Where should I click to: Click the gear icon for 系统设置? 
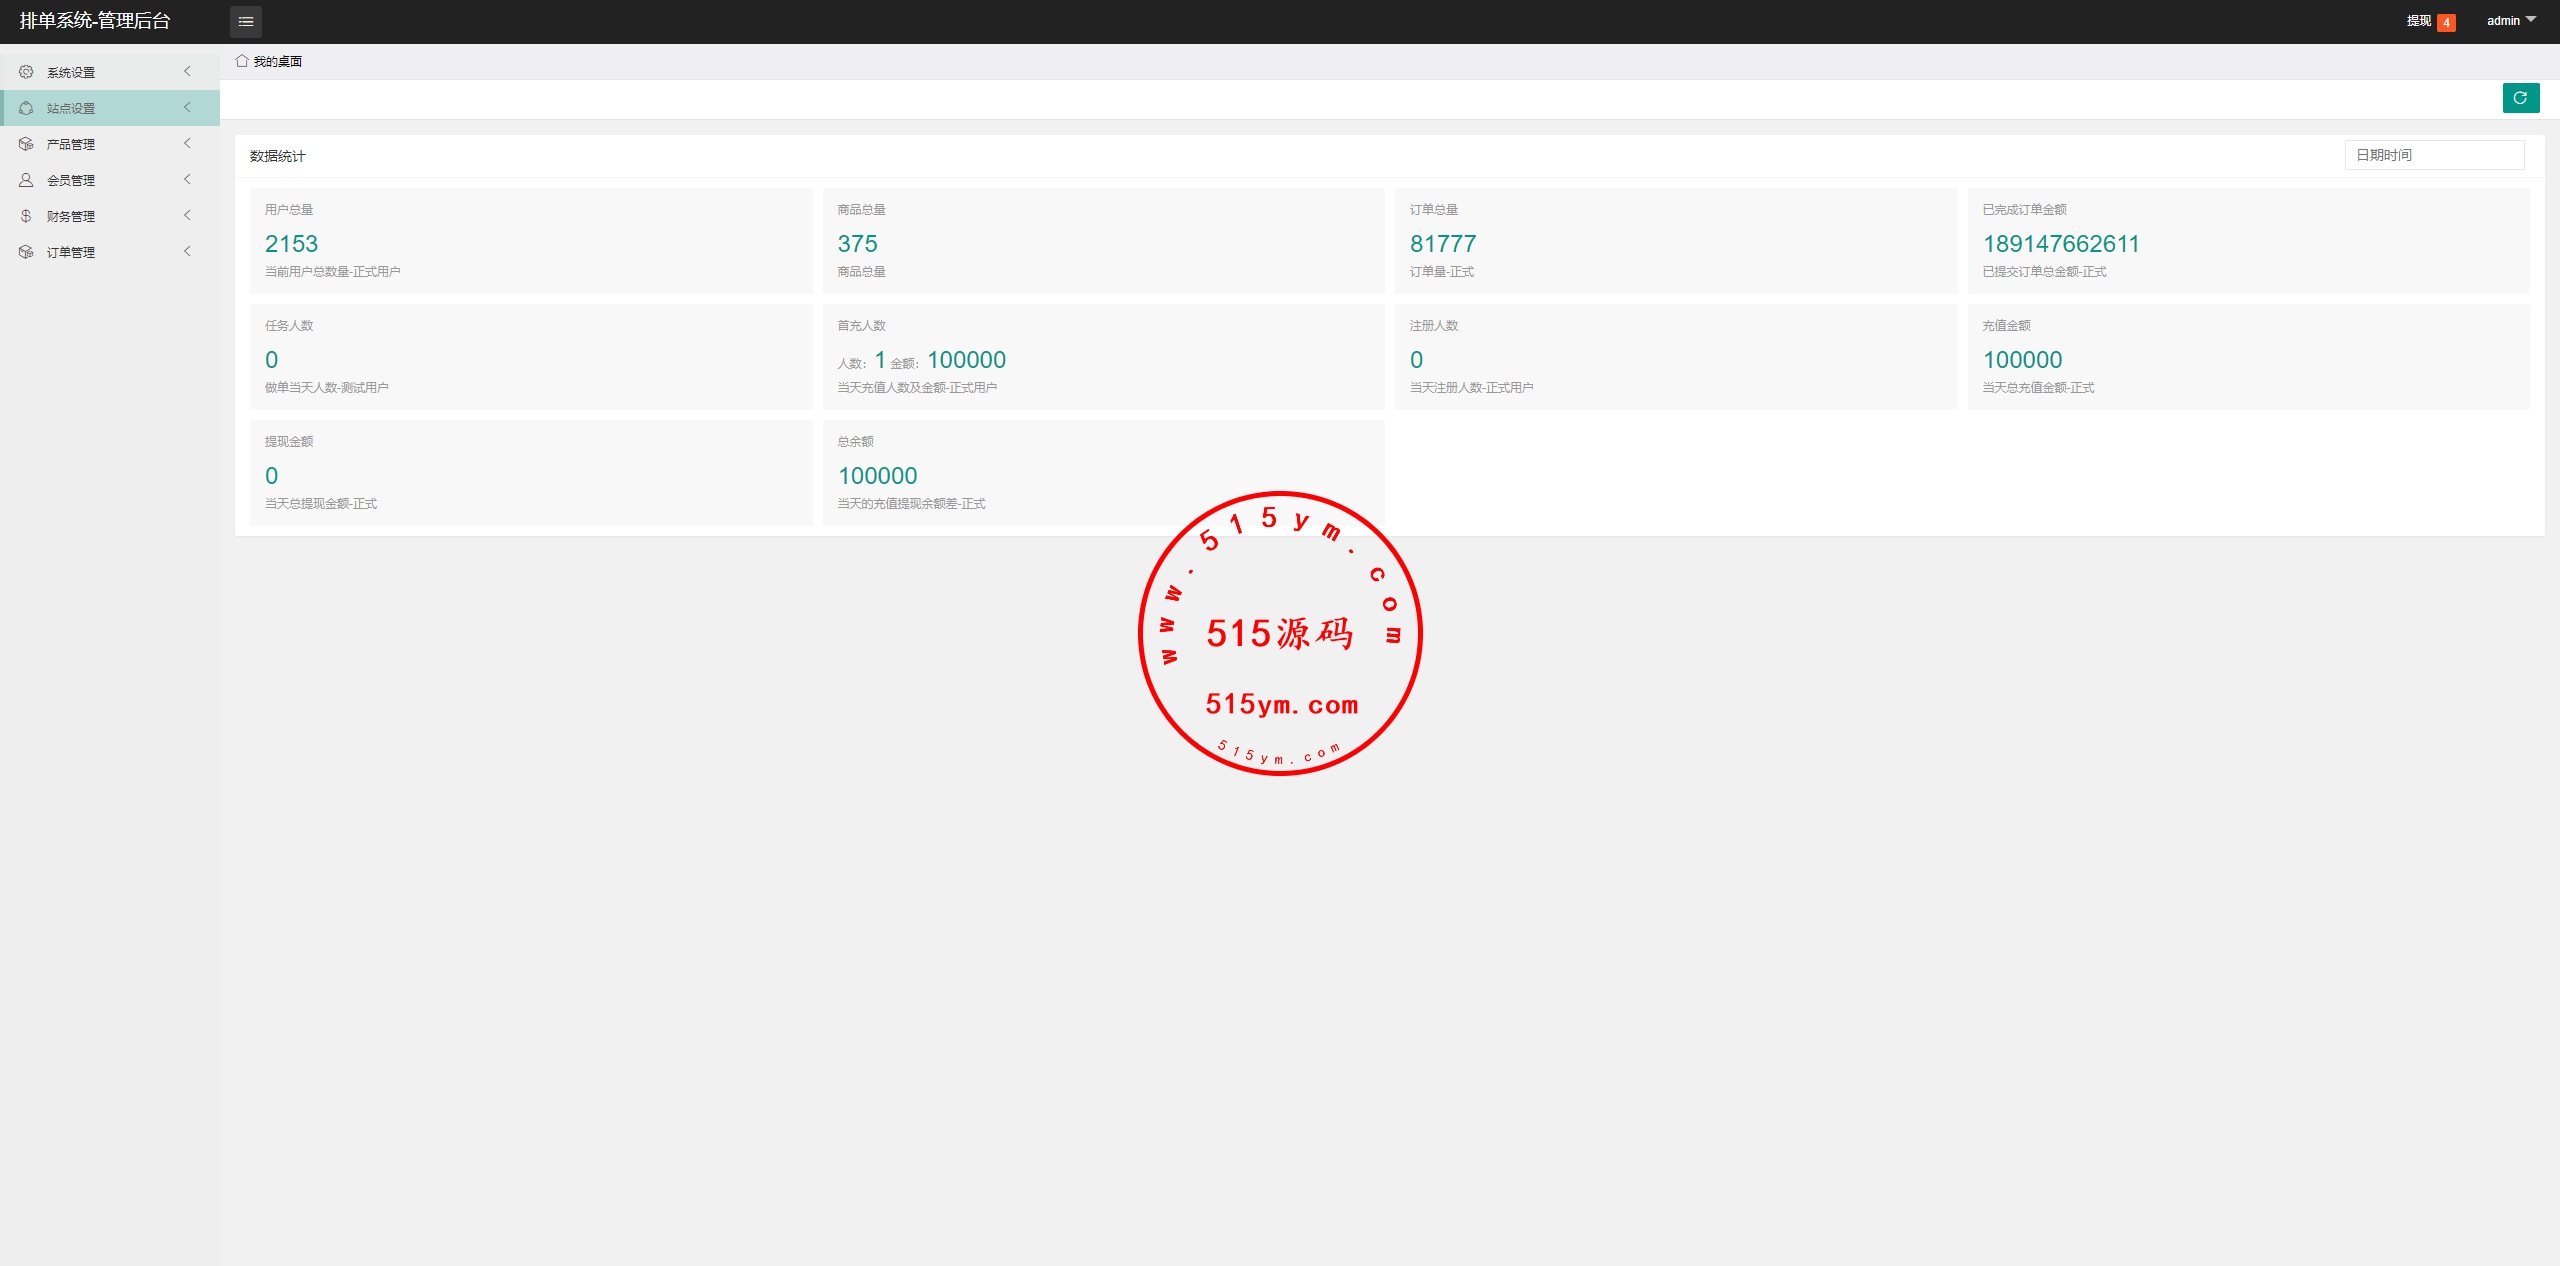(x=26, y=72)
